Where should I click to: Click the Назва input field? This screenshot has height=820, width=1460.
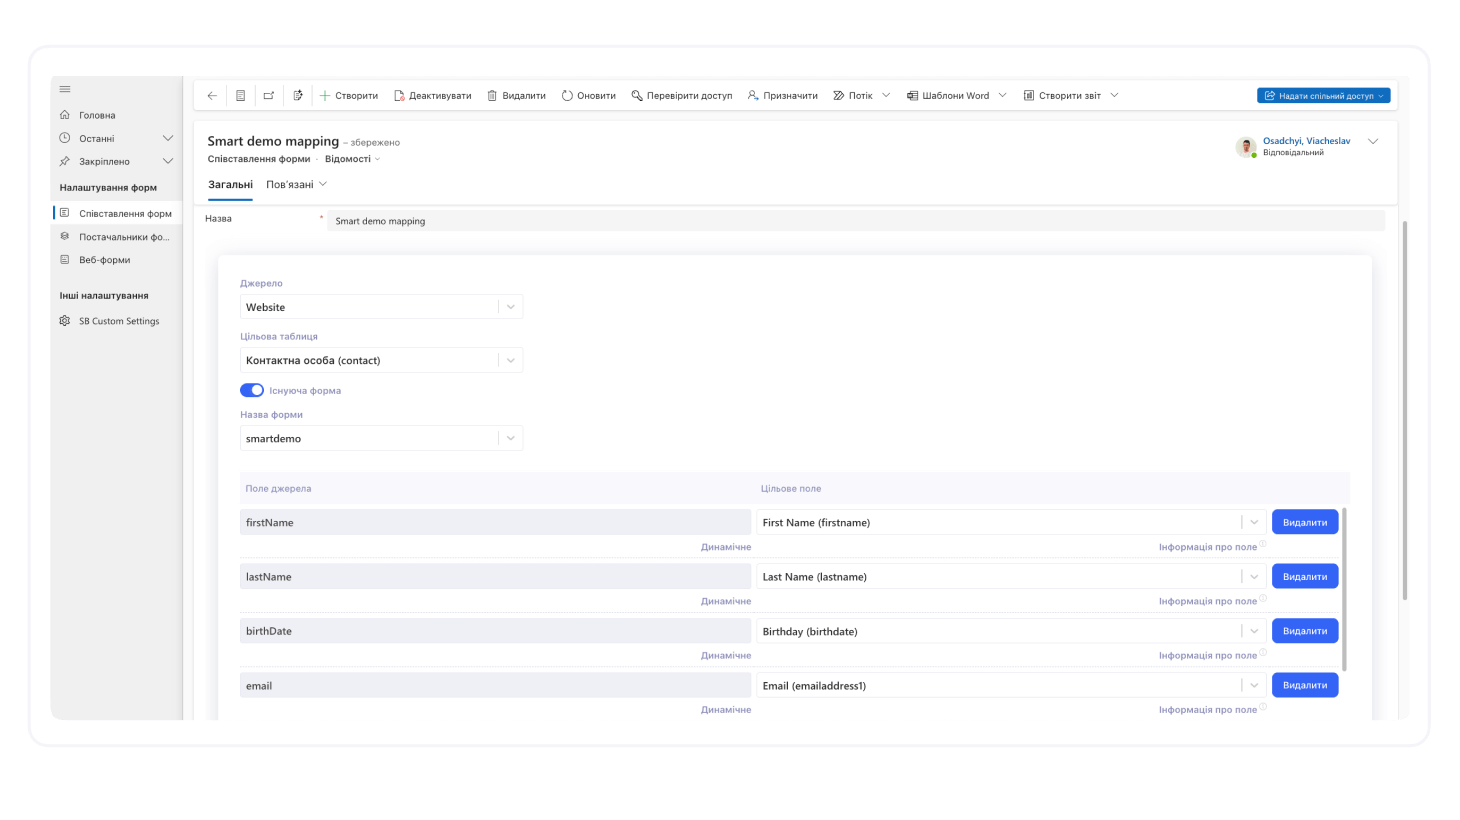pyautogui.click(x=855, y=221)
